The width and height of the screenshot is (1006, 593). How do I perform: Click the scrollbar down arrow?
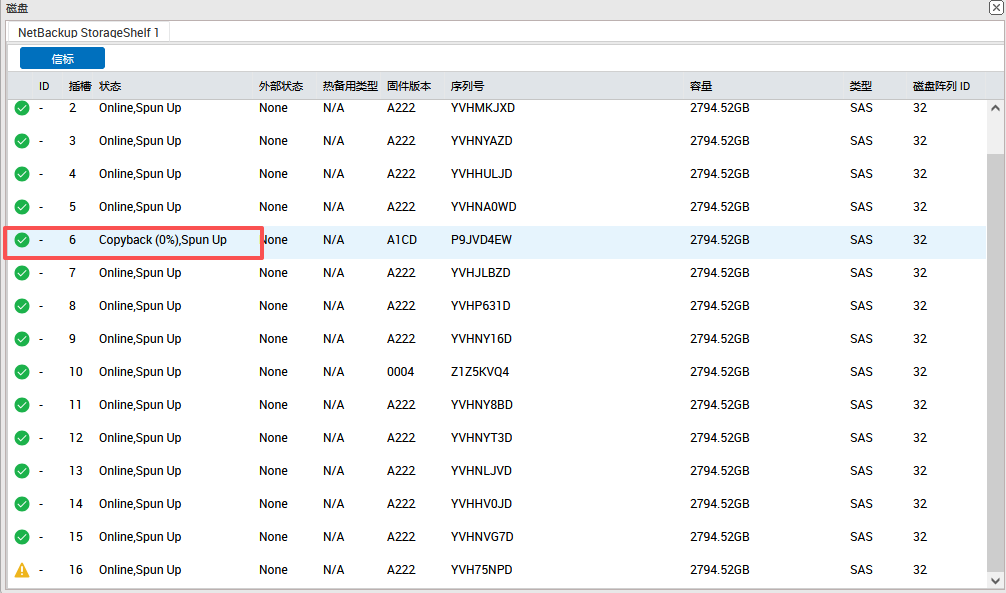tap(994, 579)
